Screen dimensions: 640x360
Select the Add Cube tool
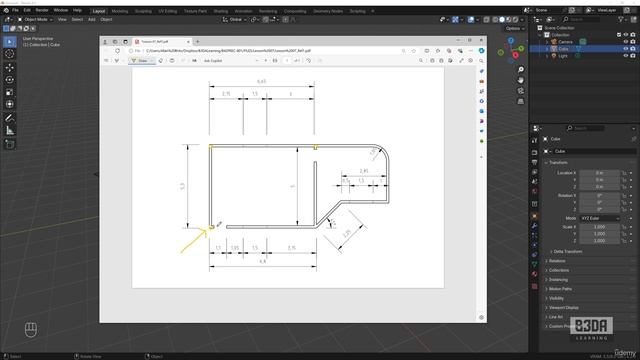(x=9, y=144)
